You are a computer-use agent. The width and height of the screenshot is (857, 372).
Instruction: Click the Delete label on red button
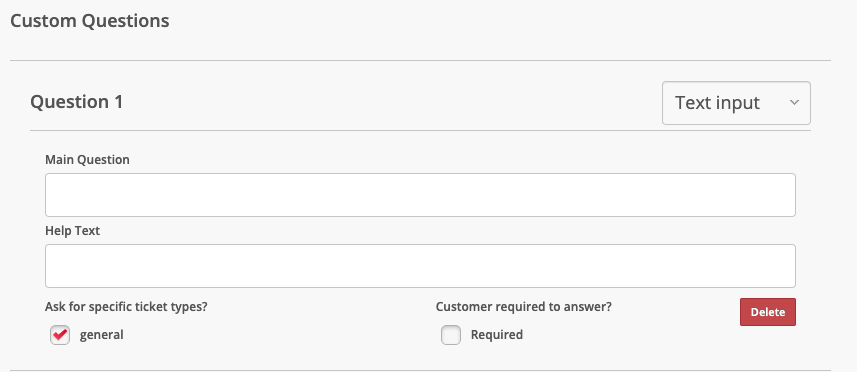pos(768,312)
